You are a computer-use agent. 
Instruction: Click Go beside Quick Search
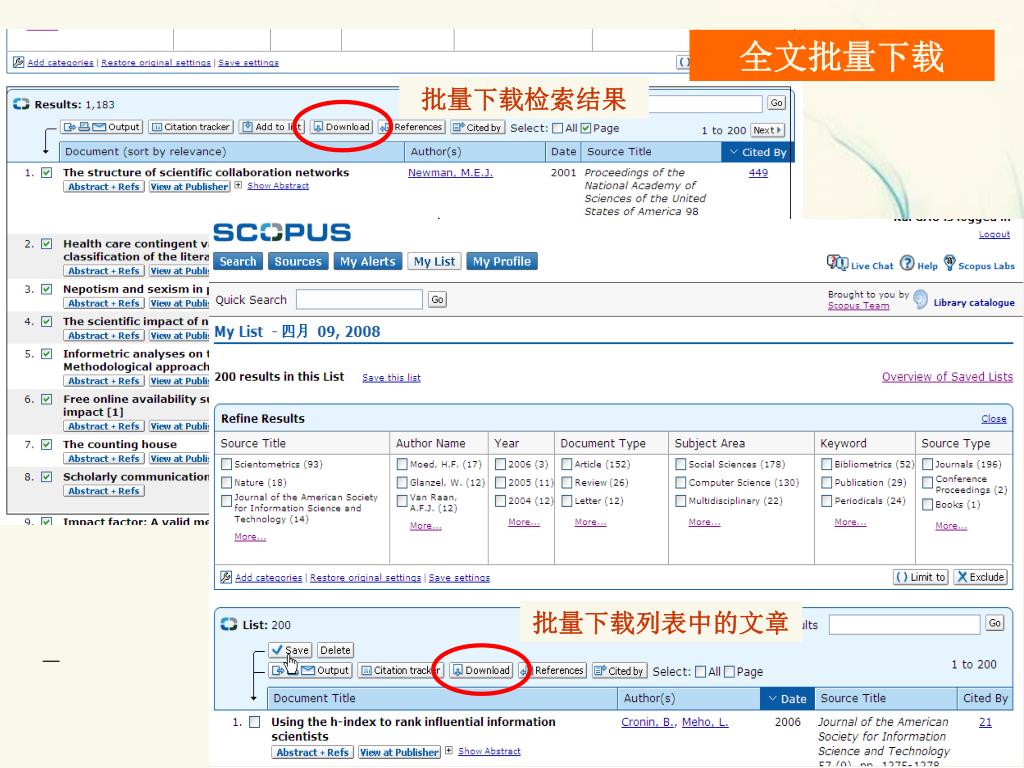(x=437, y=299)
